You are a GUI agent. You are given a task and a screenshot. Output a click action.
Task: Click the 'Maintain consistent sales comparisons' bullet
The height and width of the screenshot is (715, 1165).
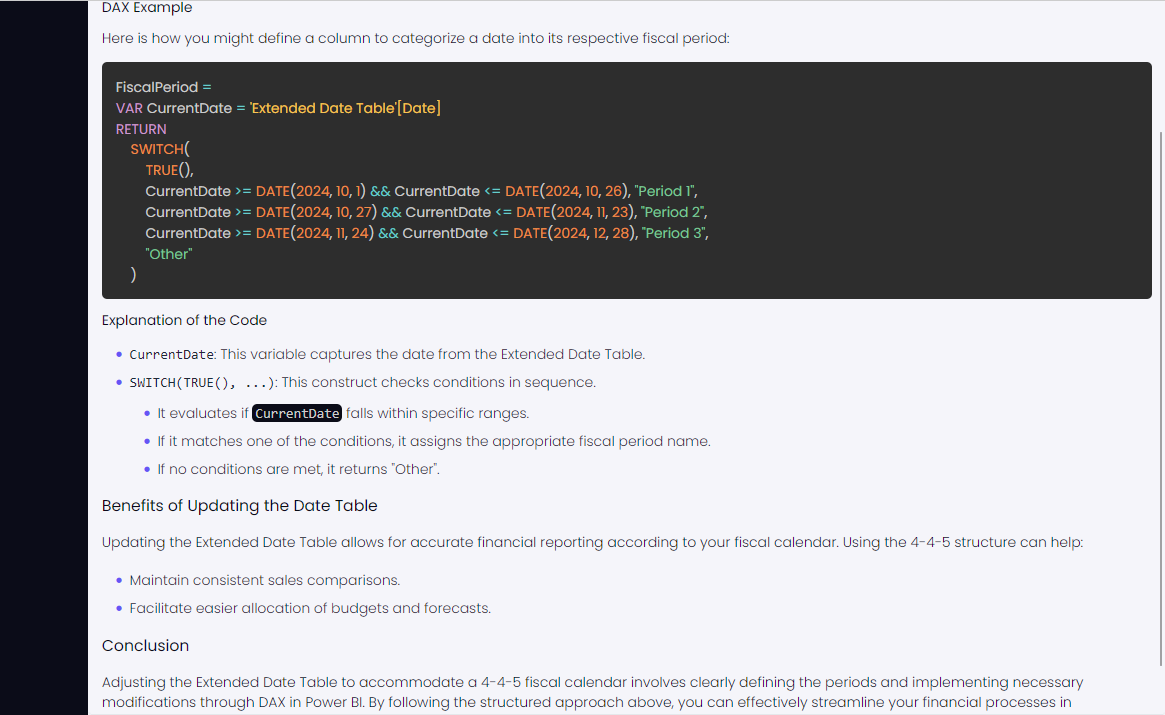point(265,580)
